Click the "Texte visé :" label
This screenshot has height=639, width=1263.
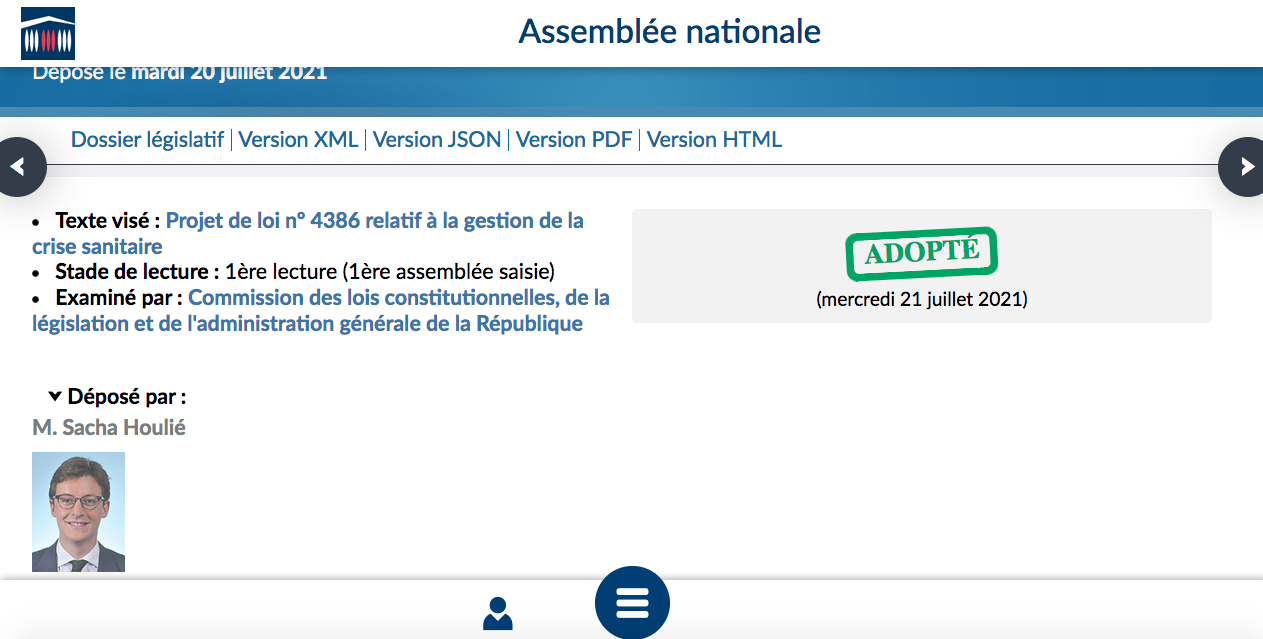click(x=108, y=220)
